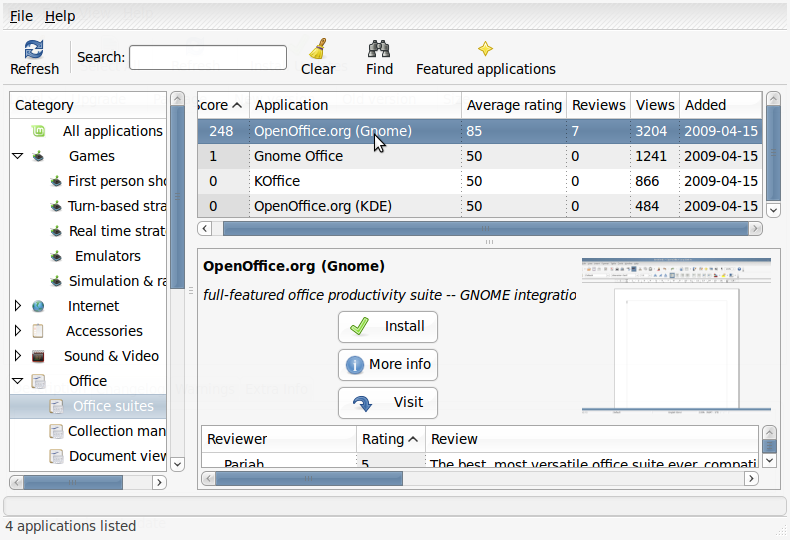Collapse the Office category
Image resolution: width=790 pixels, height=540 pixels.
pyautogui.click(x=18, y=381)
